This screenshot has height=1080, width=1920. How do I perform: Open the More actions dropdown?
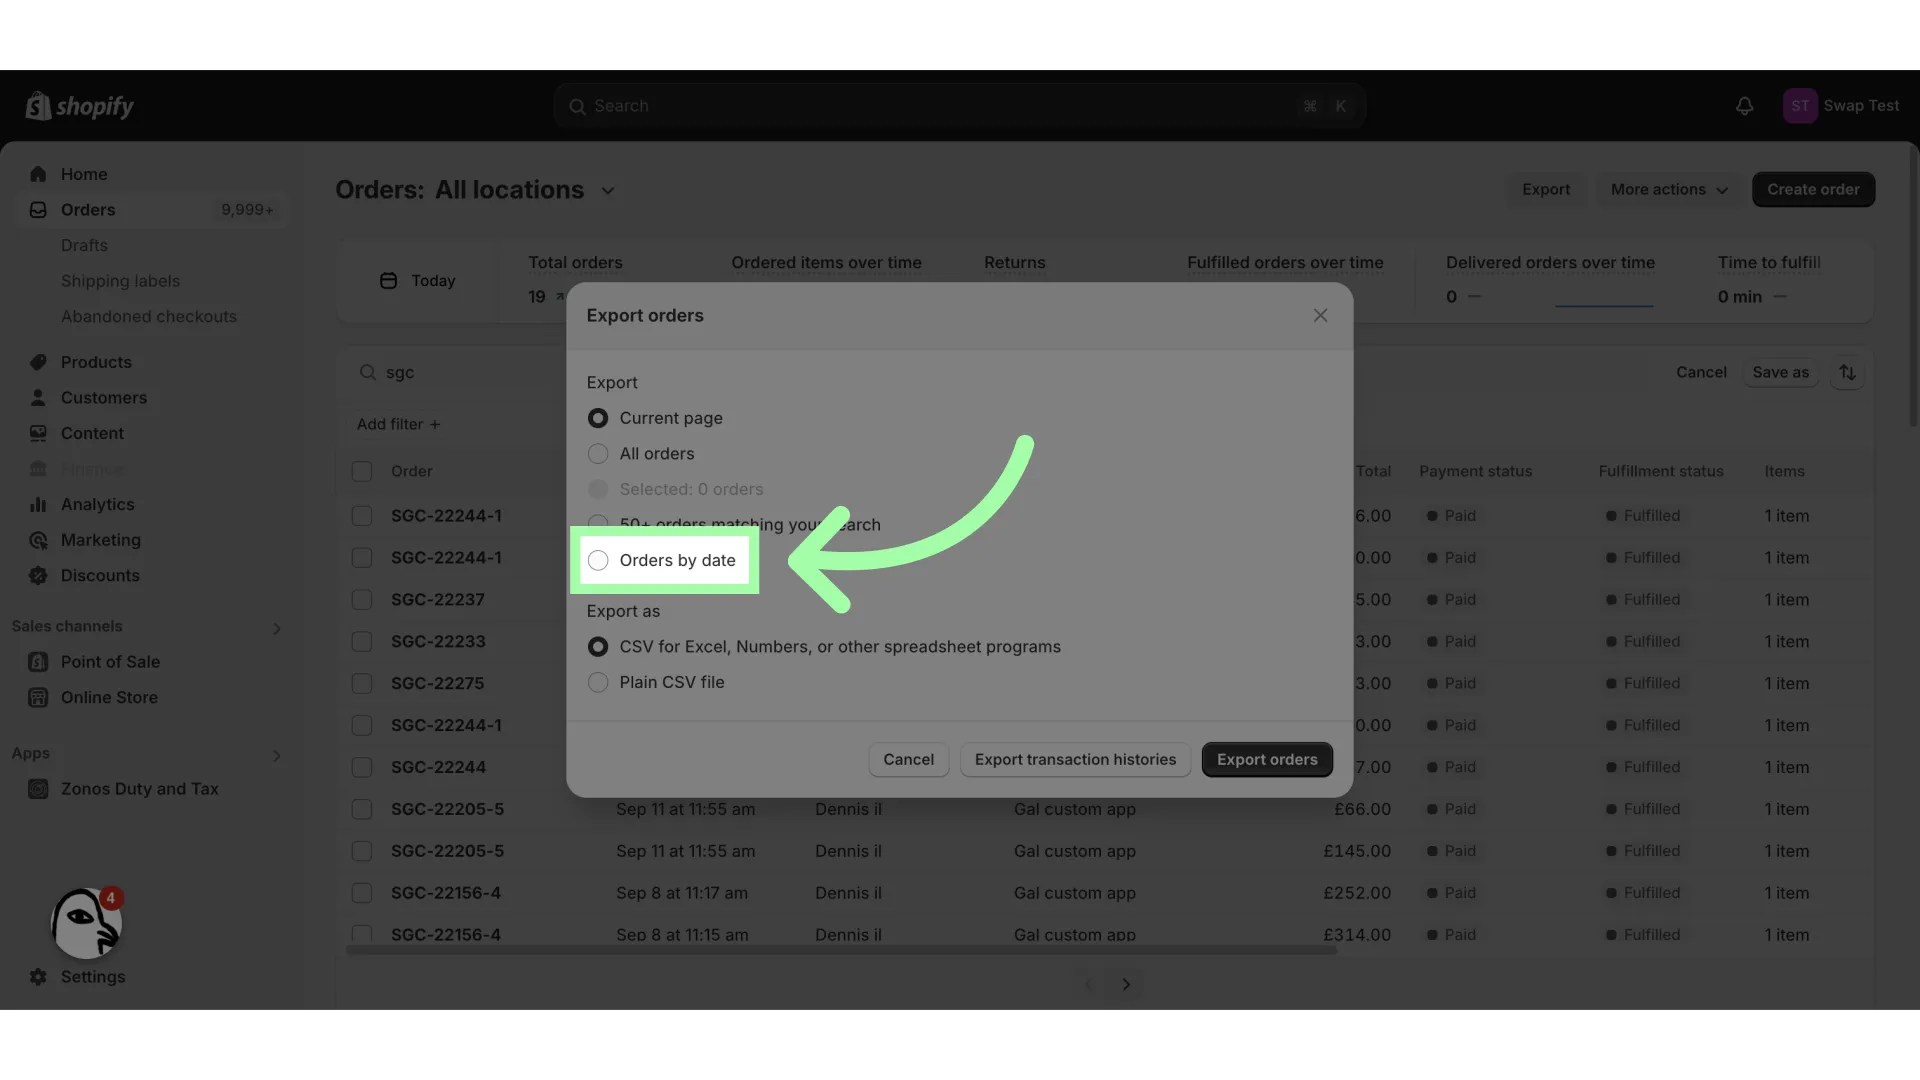click(x=1668, y=190)
